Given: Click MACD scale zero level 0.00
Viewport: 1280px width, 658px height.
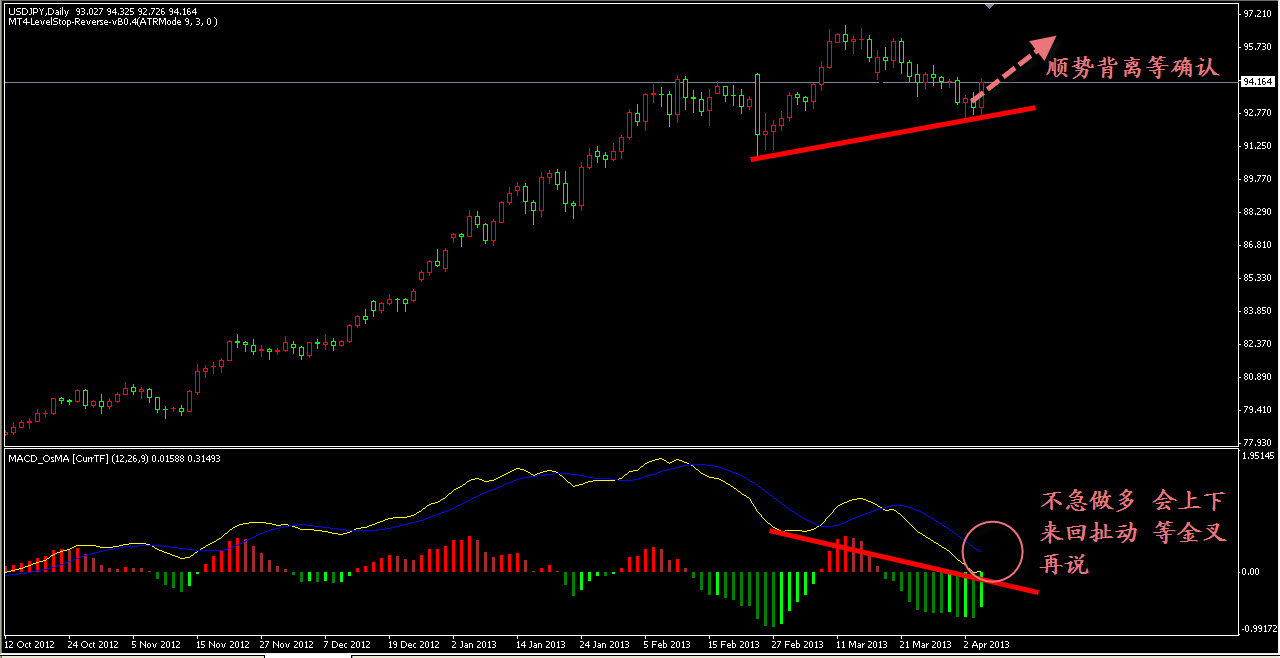Looking at the screenshot, I should coord(1251,572).
